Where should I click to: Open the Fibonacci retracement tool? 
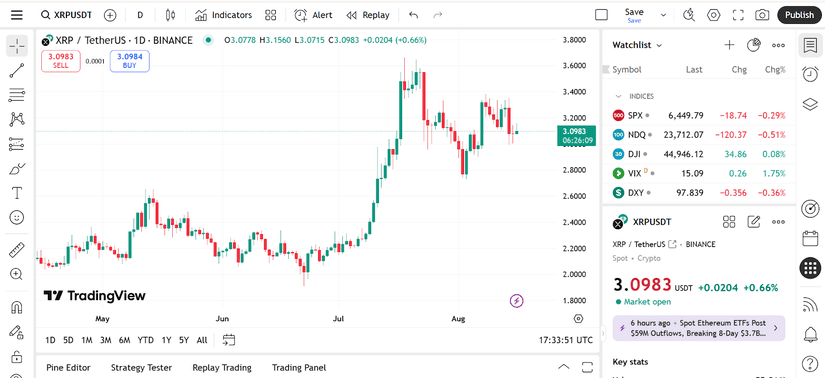17,95
